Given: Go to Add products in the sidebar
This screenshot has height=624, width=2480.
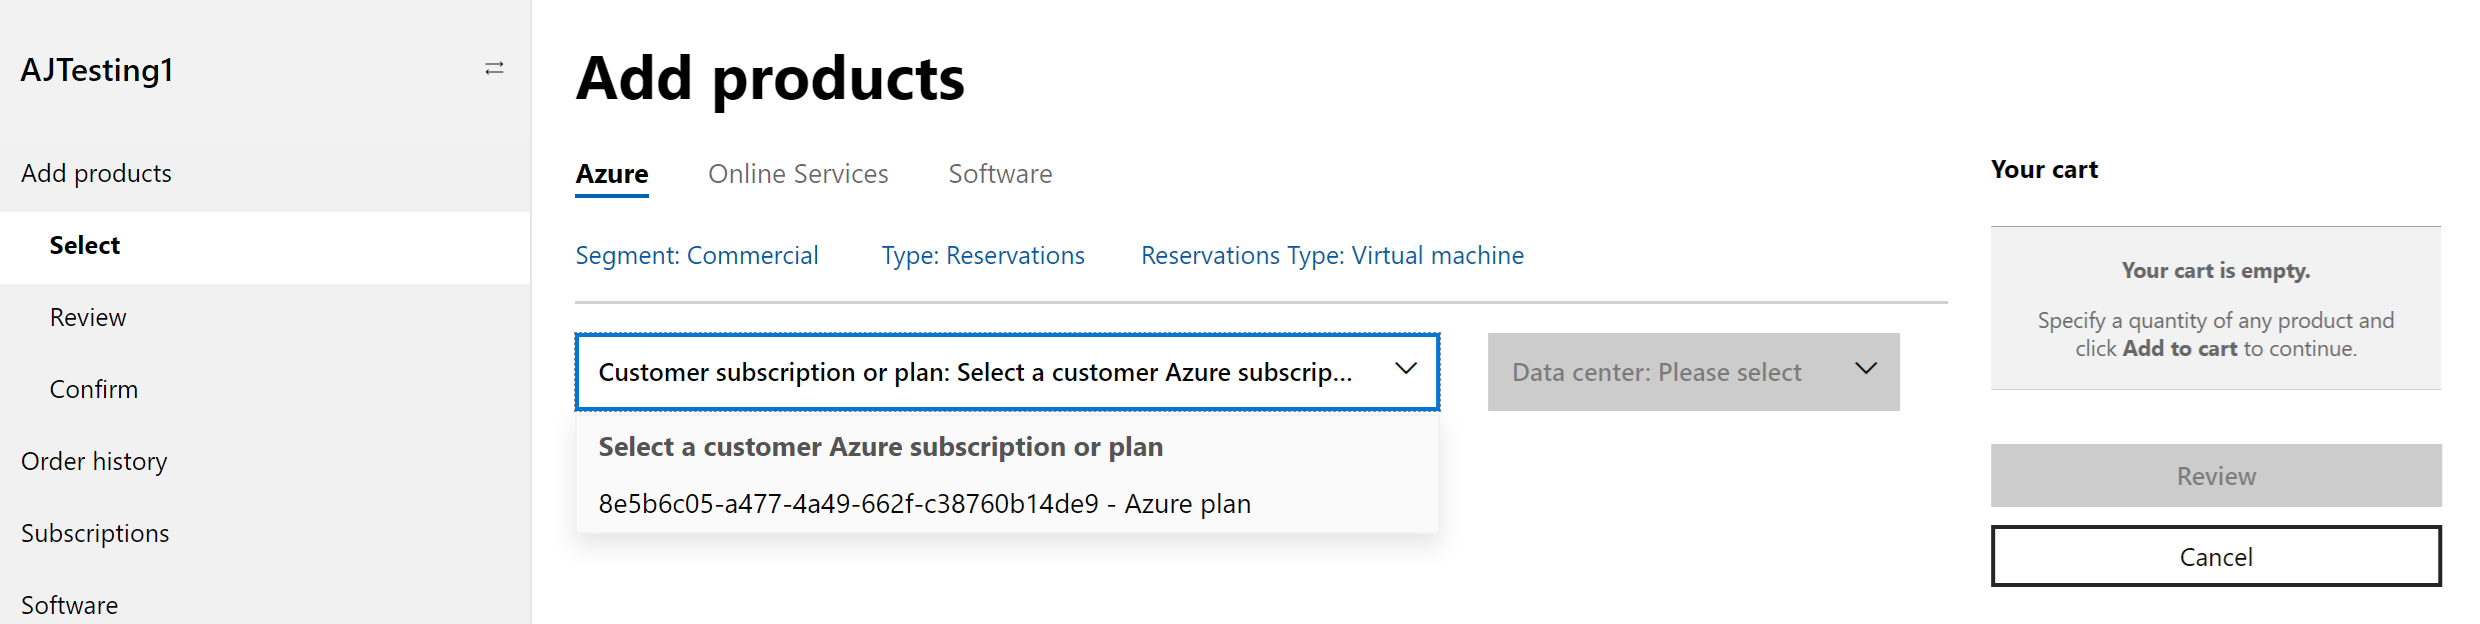Looking at the screenshot, I should tap(96, 174).
